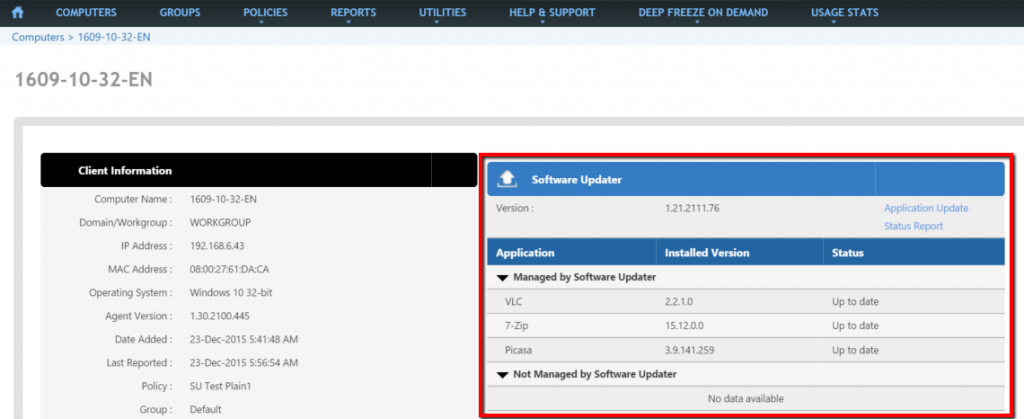Select the VLC application row

click(x=746, y=302)
